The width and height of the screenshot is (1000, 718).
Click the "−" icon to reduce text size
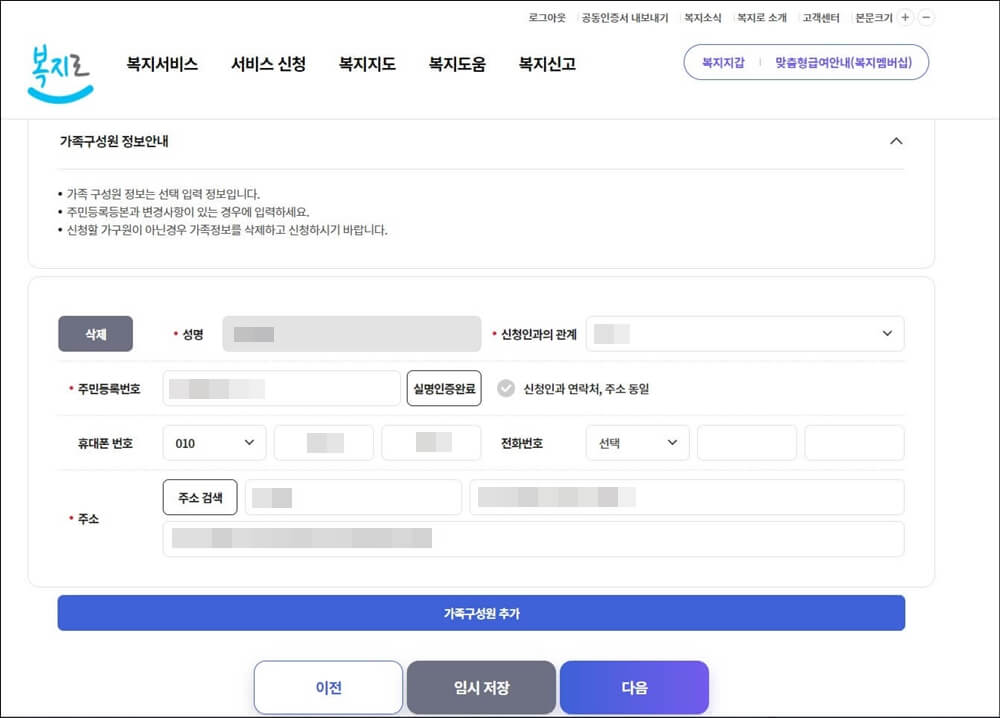[x=926, y=17]
